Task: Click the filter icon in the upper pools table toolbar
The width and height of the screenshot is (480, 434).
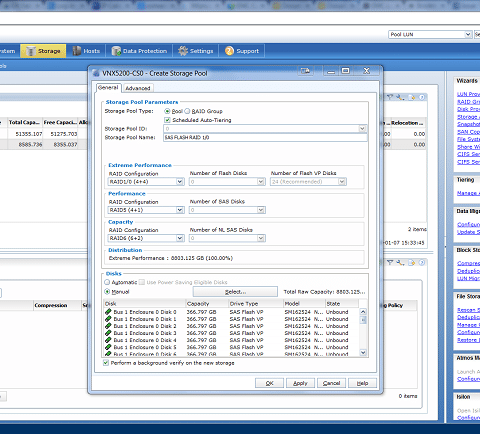Action: [x=390, y=97]
